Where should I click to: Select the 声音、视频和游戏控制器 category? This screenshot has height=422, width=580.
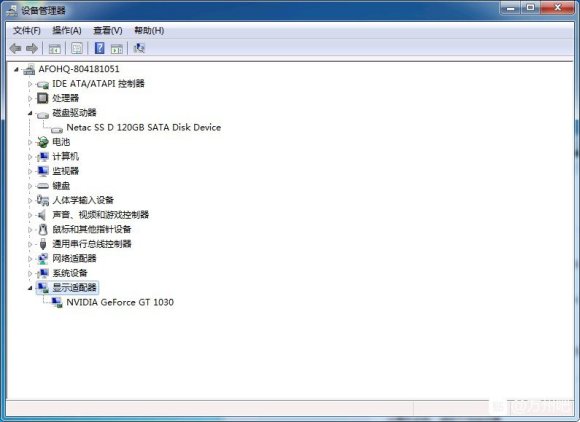[x=101, y=215]
